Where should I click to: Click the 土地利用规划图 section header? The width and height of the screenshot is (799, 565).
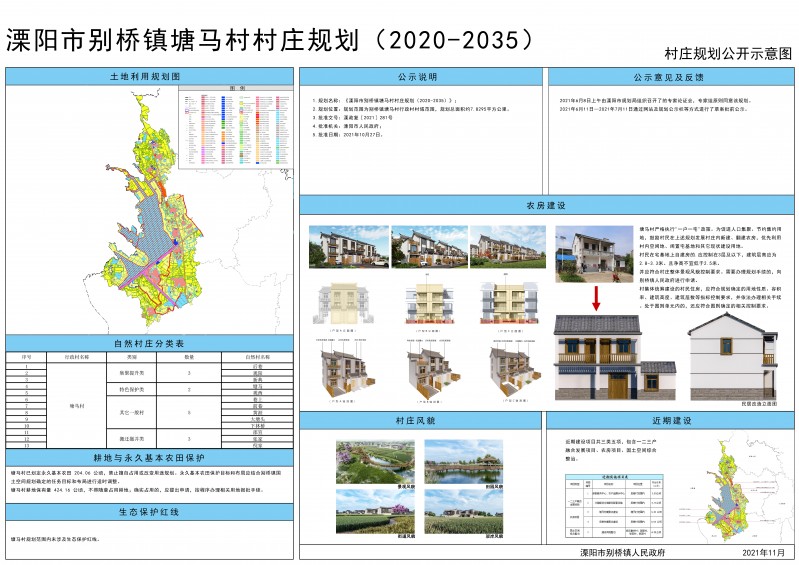point(149,77)
